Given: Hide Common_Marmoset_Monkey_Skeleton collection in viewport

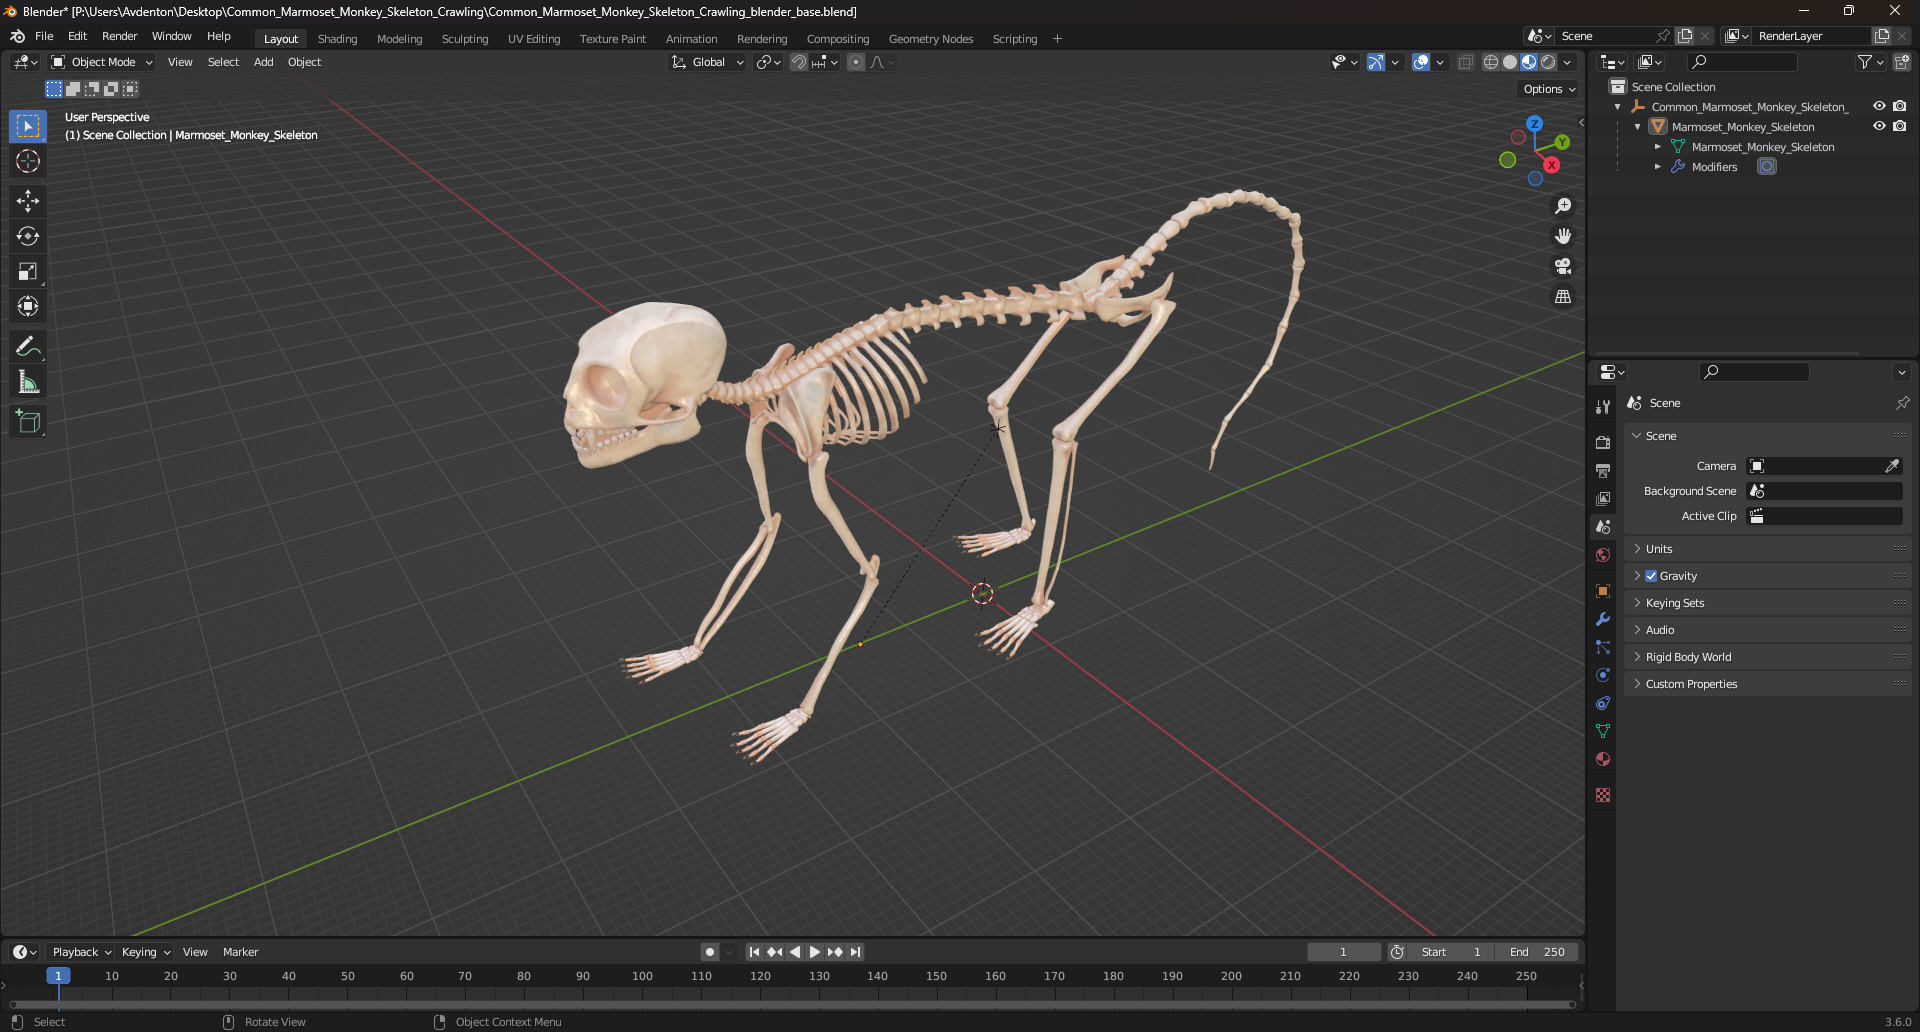Looking at the screenshot, I should (x=1879, y=106).
